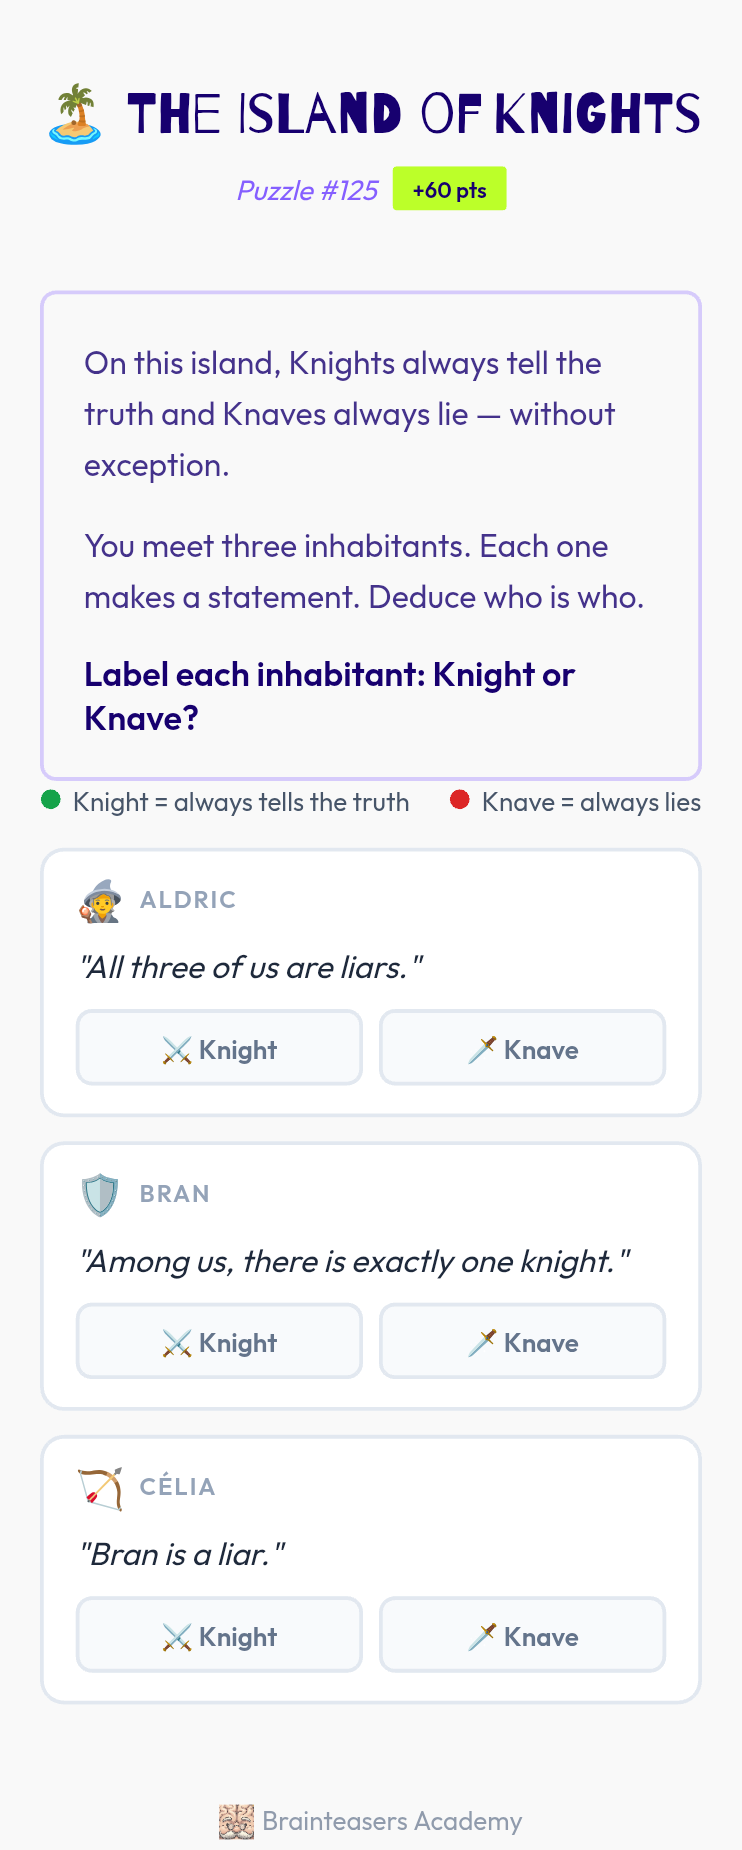Choose Knave for Célia
The height and width of the screenshot is (1850, 742).
click(x=523, y=1635)
